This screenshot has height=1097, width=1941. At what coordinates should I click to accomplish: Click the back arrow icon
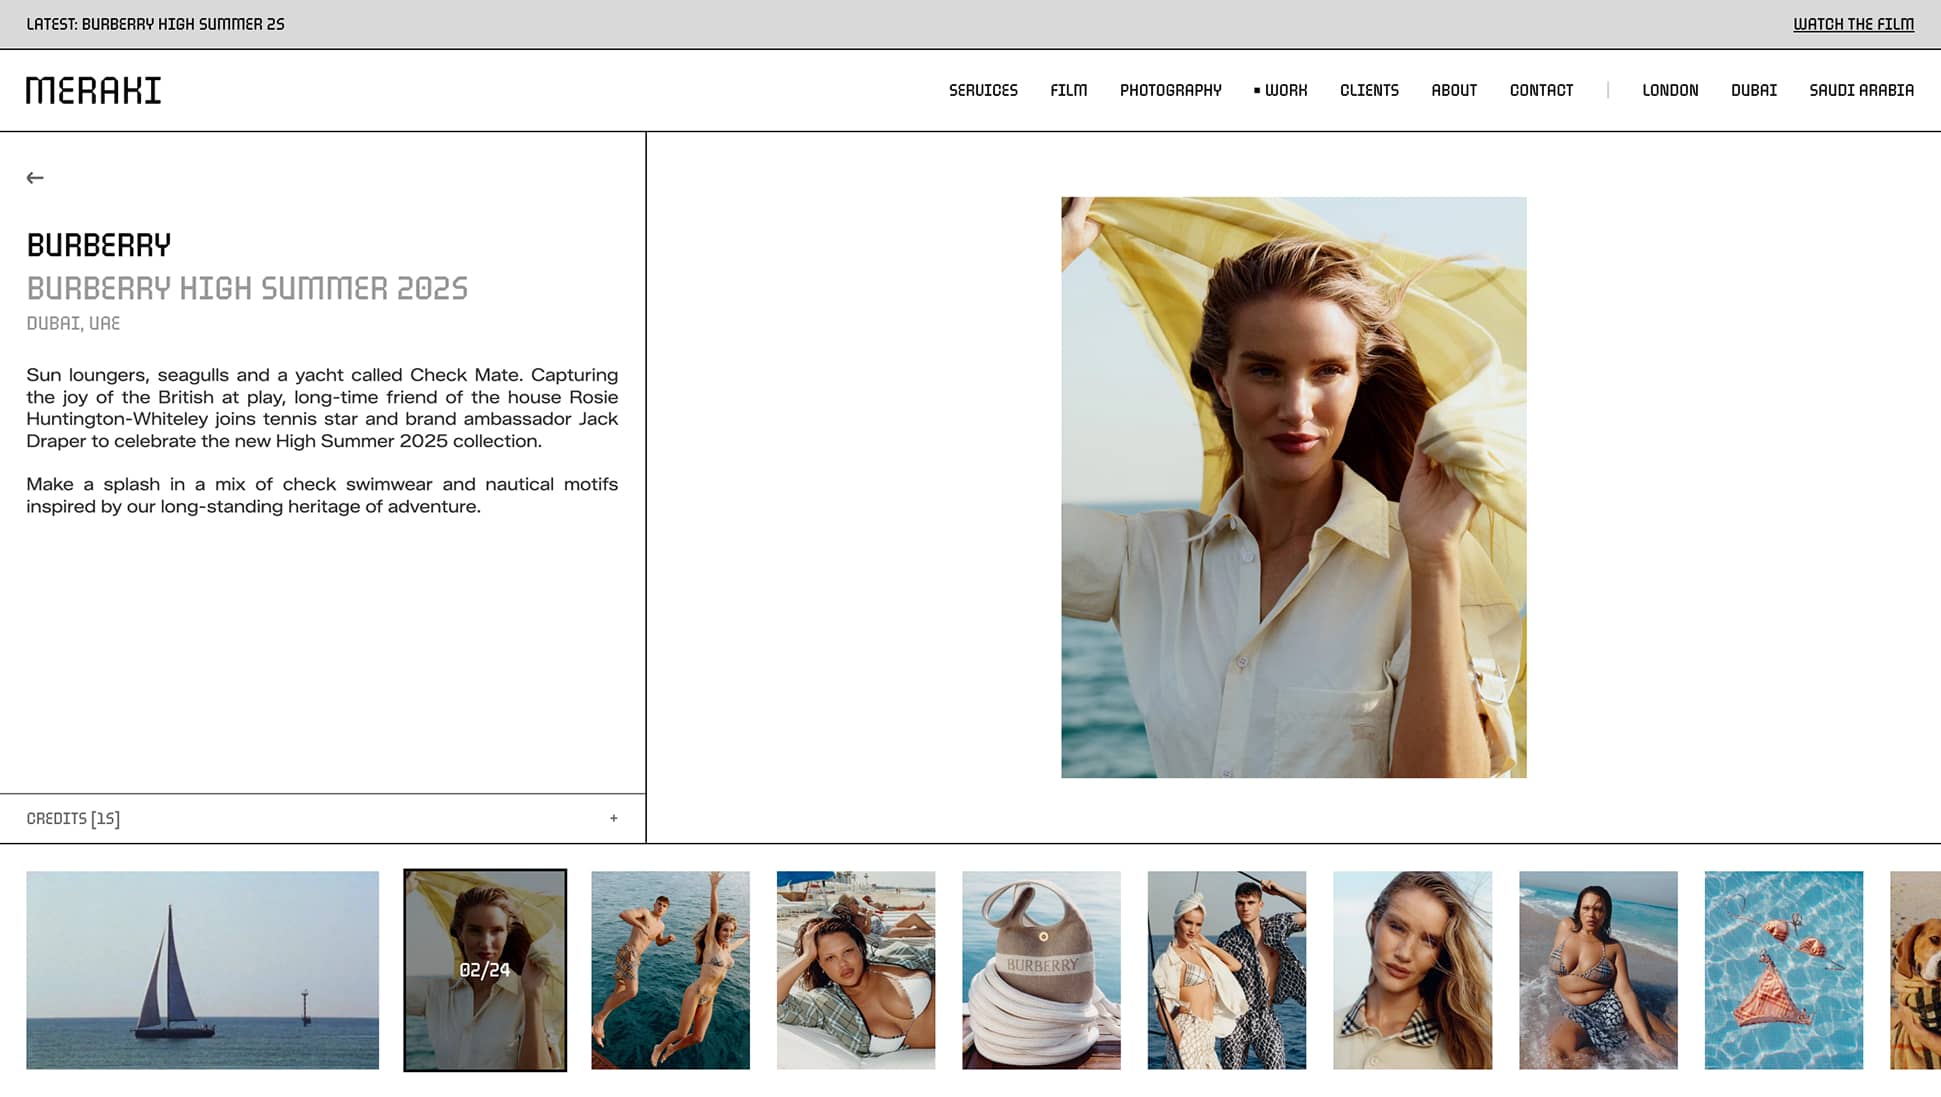tap(35, 178)
